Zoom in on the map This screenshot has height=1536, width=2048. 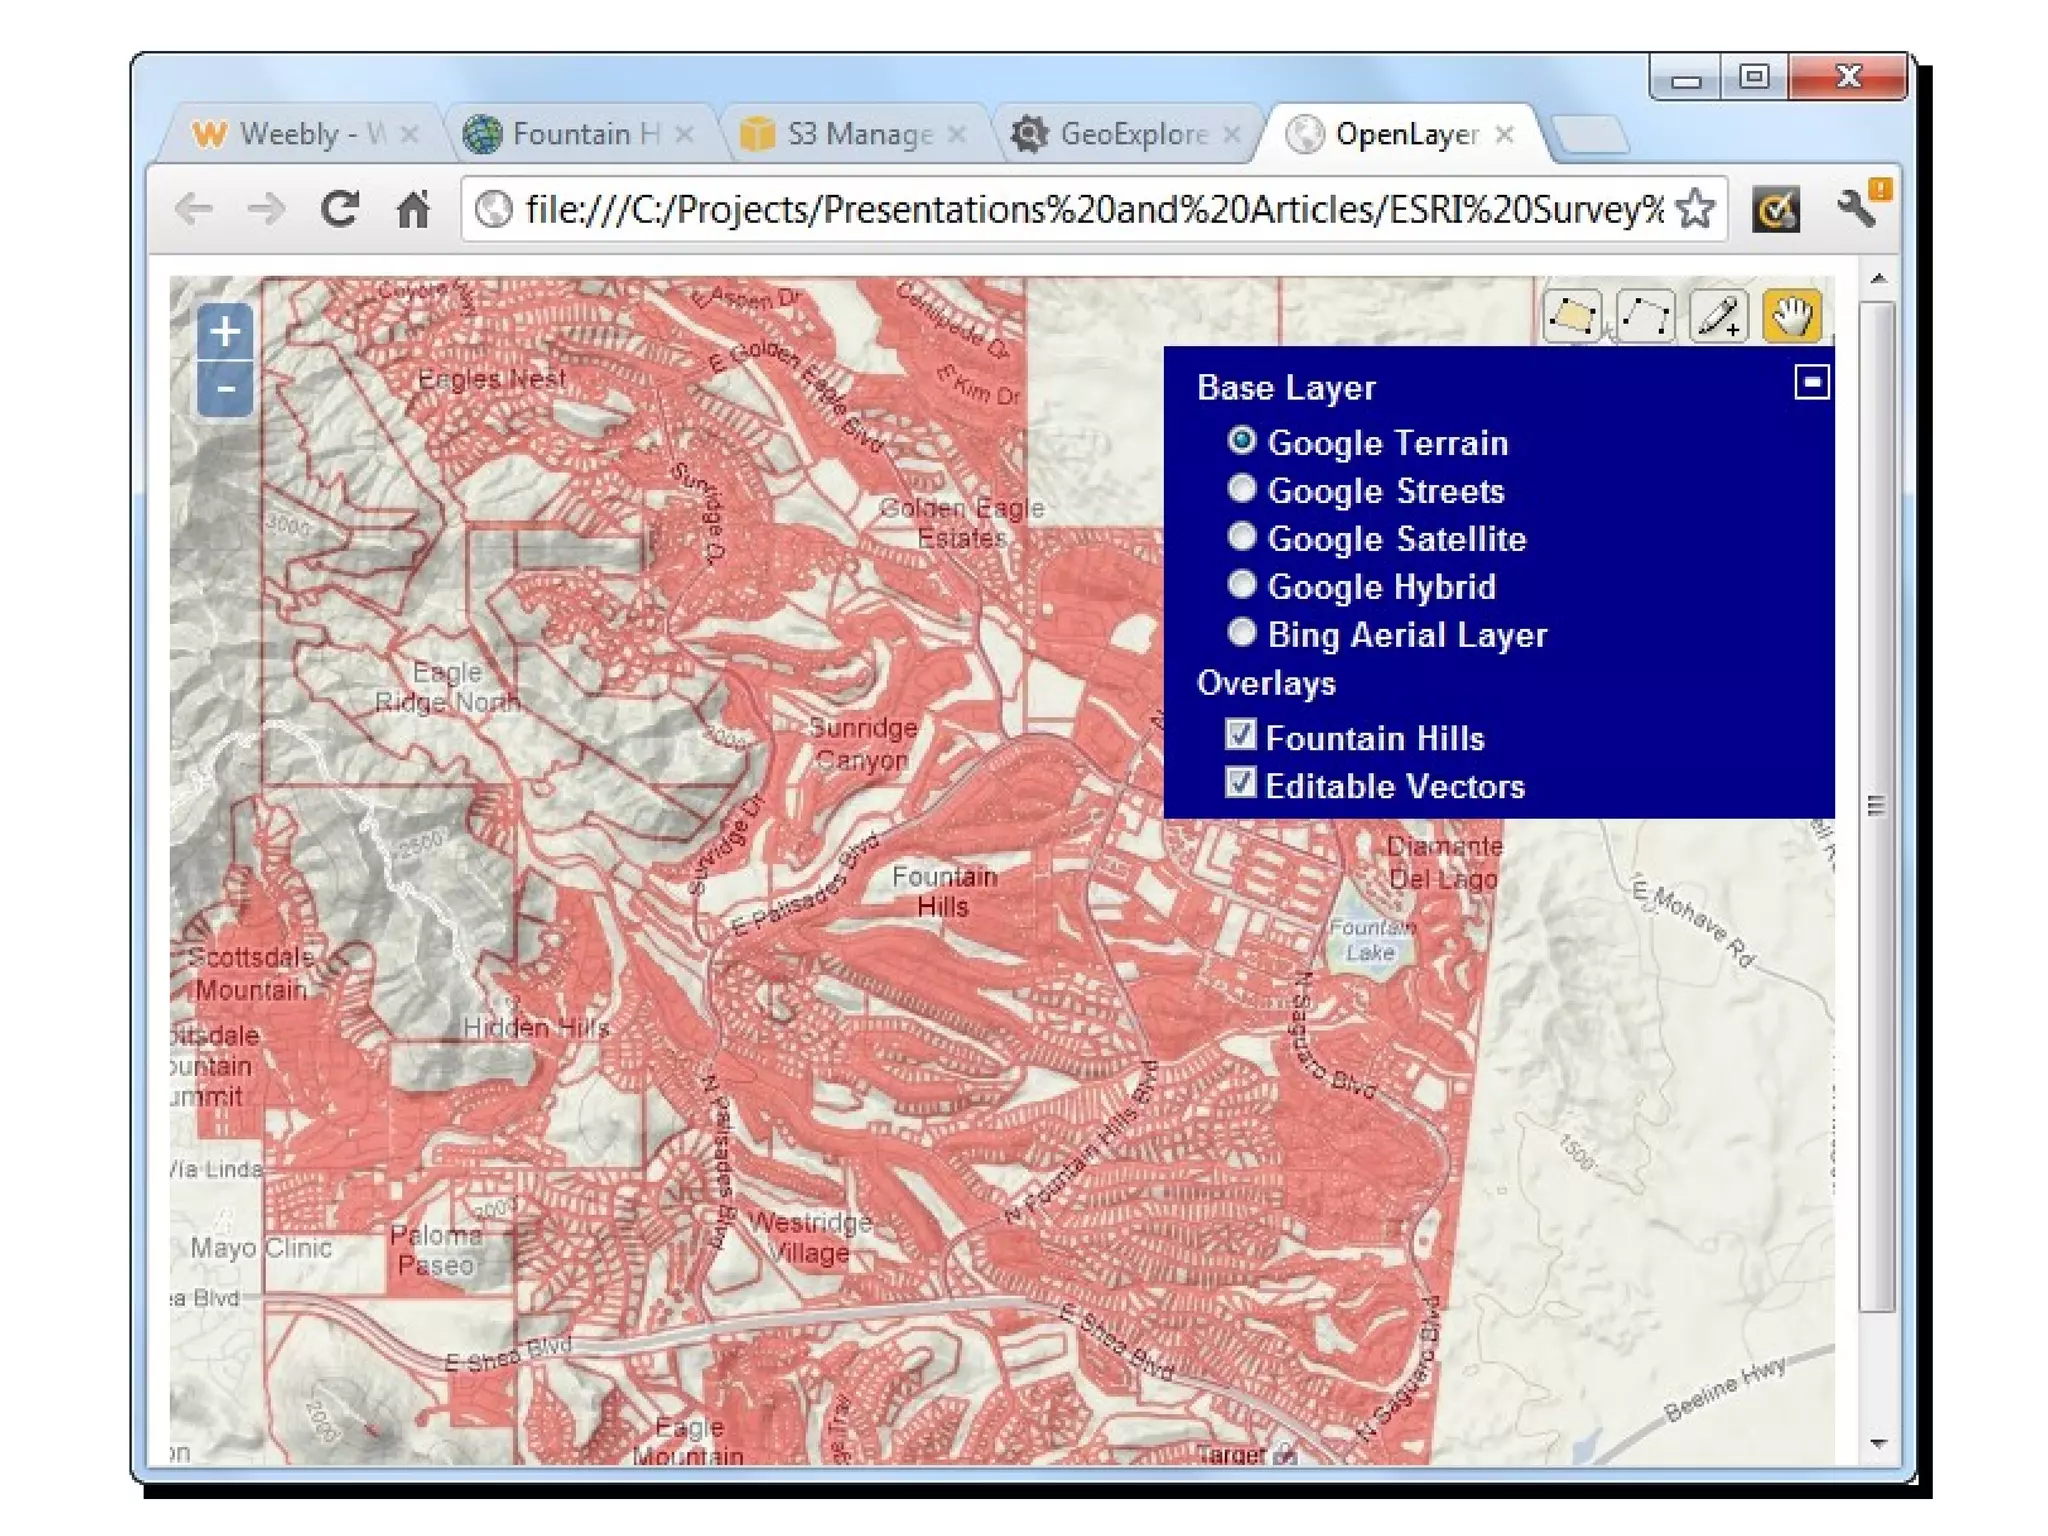tap(225, 333)
